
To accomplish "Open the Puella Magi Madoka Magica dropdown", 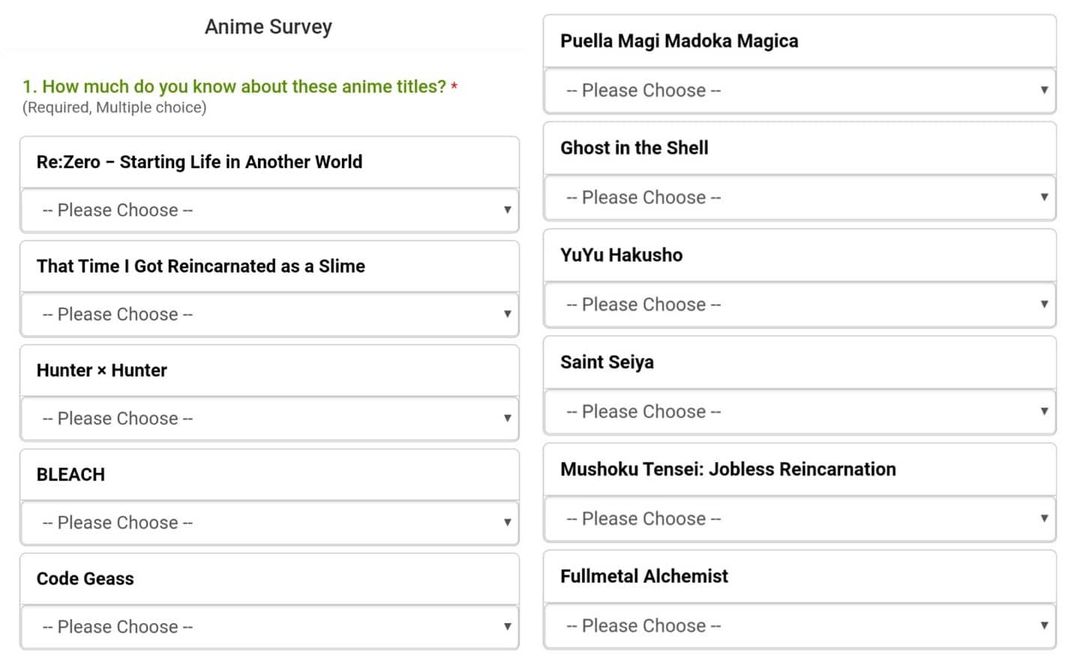I will click(798, 90).
